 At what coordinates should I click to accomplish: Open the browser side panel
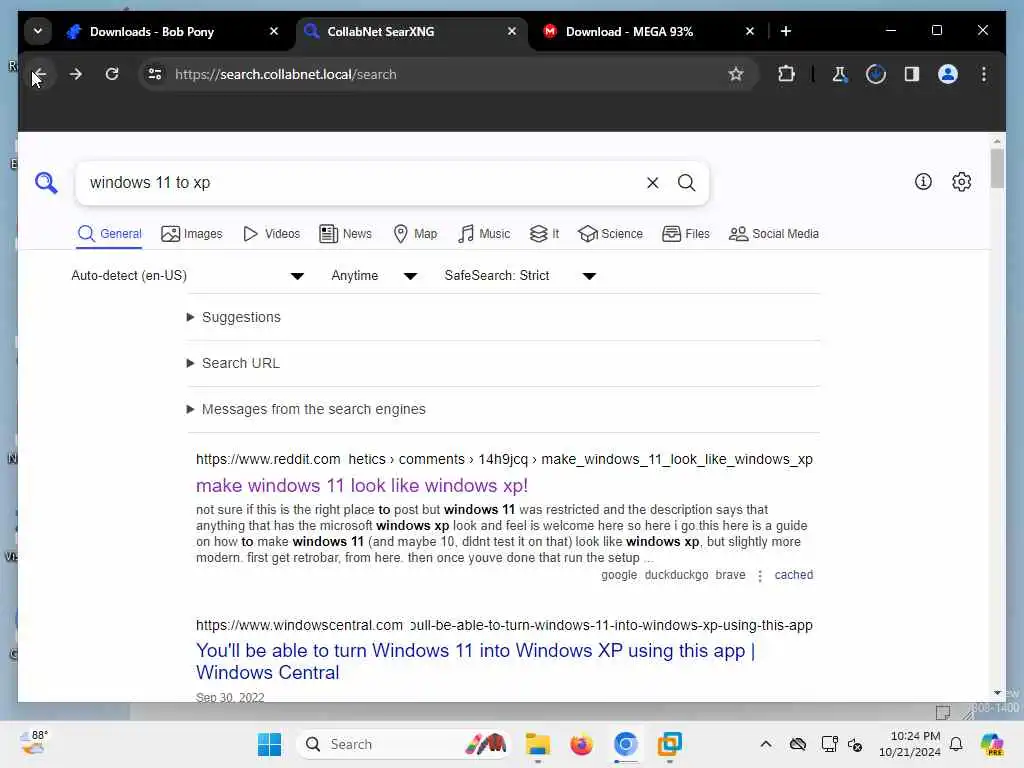(912, 74)
